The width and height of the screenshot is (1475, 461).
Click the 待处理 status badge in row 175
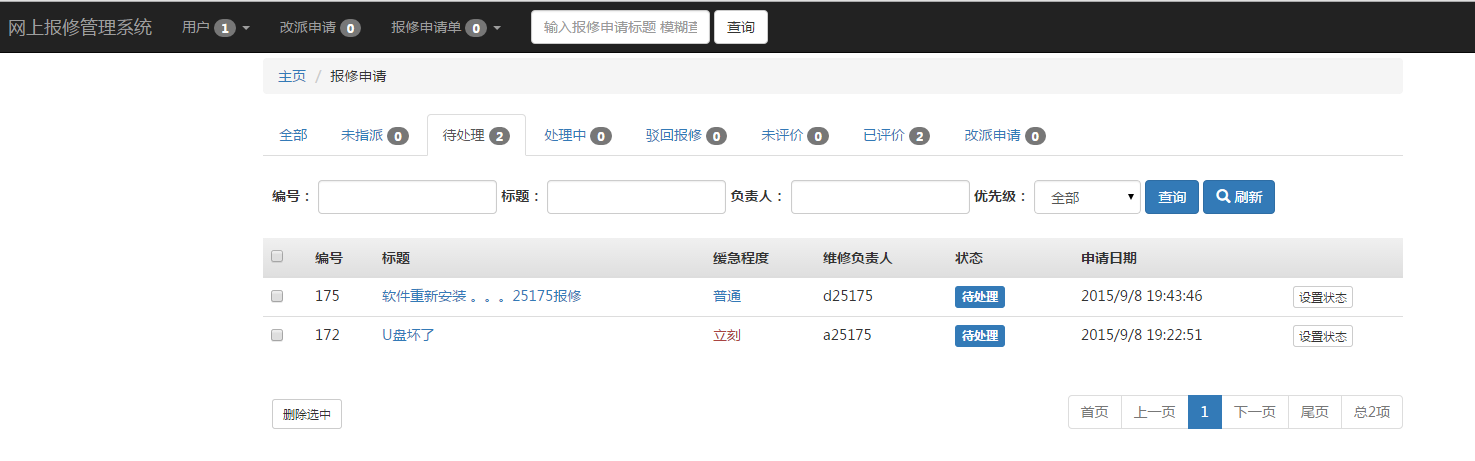tap(980, 297)
